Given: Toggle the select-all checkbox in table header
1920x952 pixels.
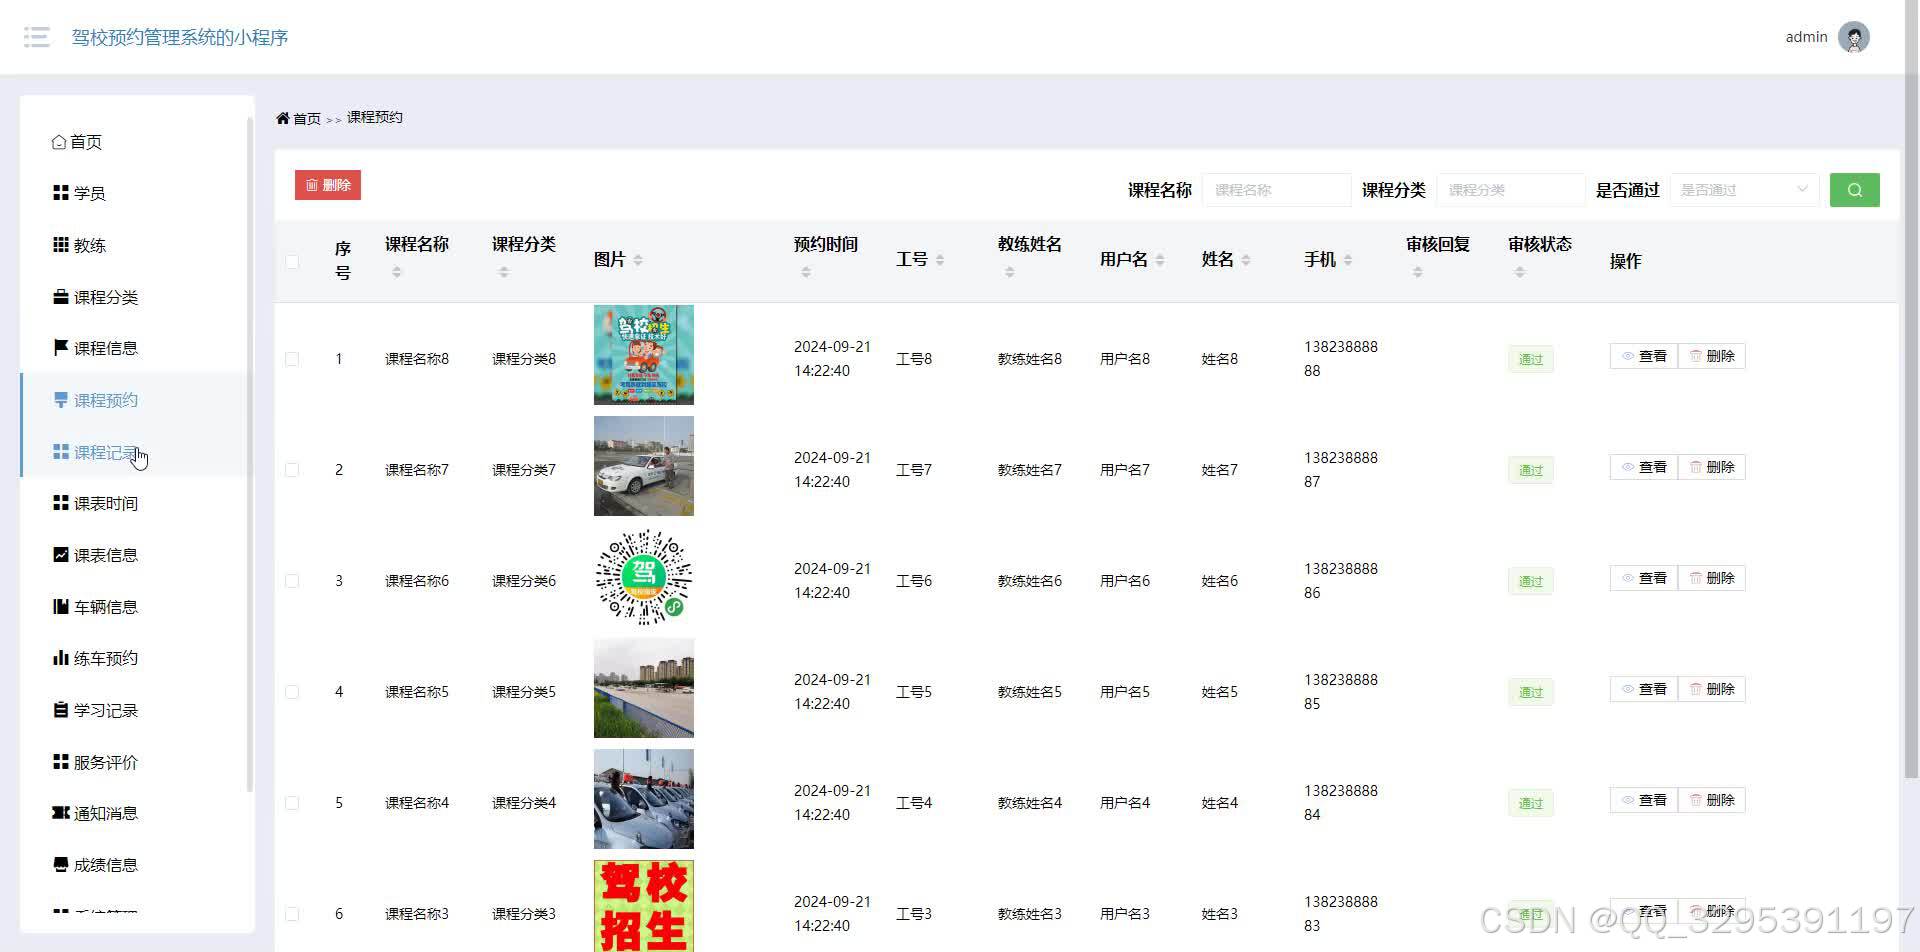Looking at the screenshot, I should click(x=292, y=261).
